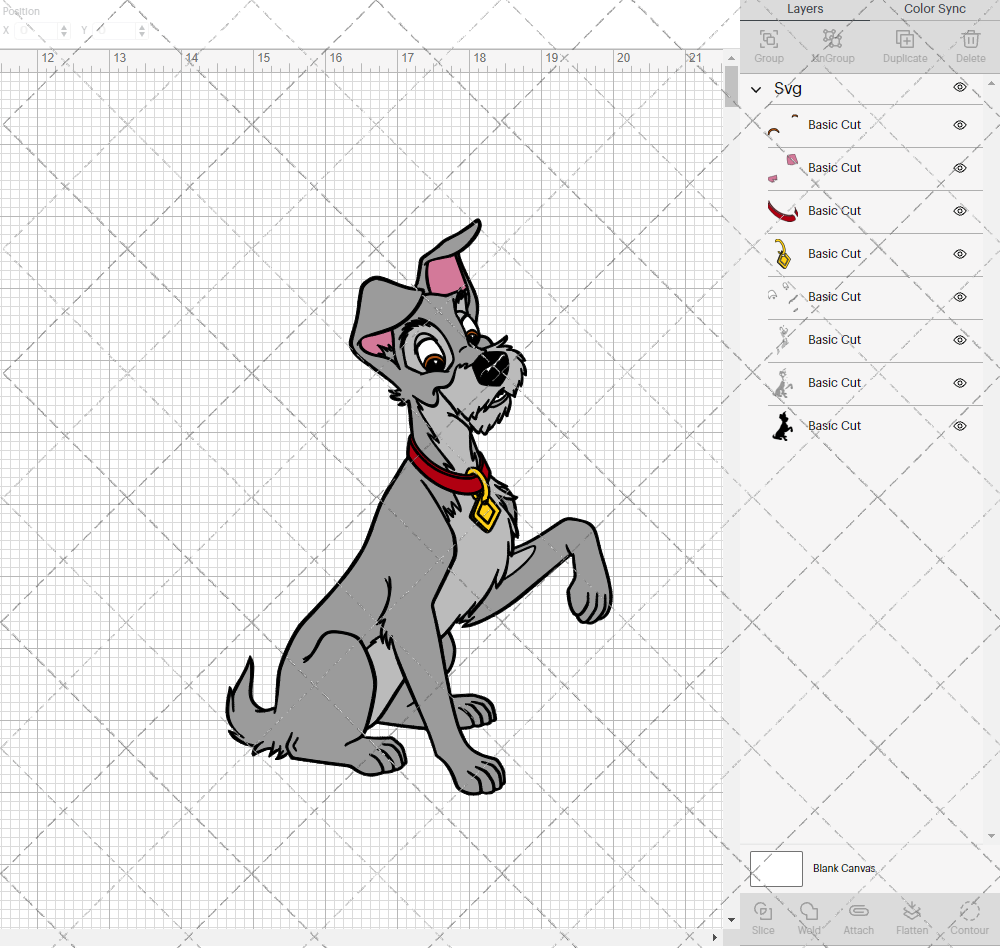Click the Blank Canvas label

coord(844,868)
